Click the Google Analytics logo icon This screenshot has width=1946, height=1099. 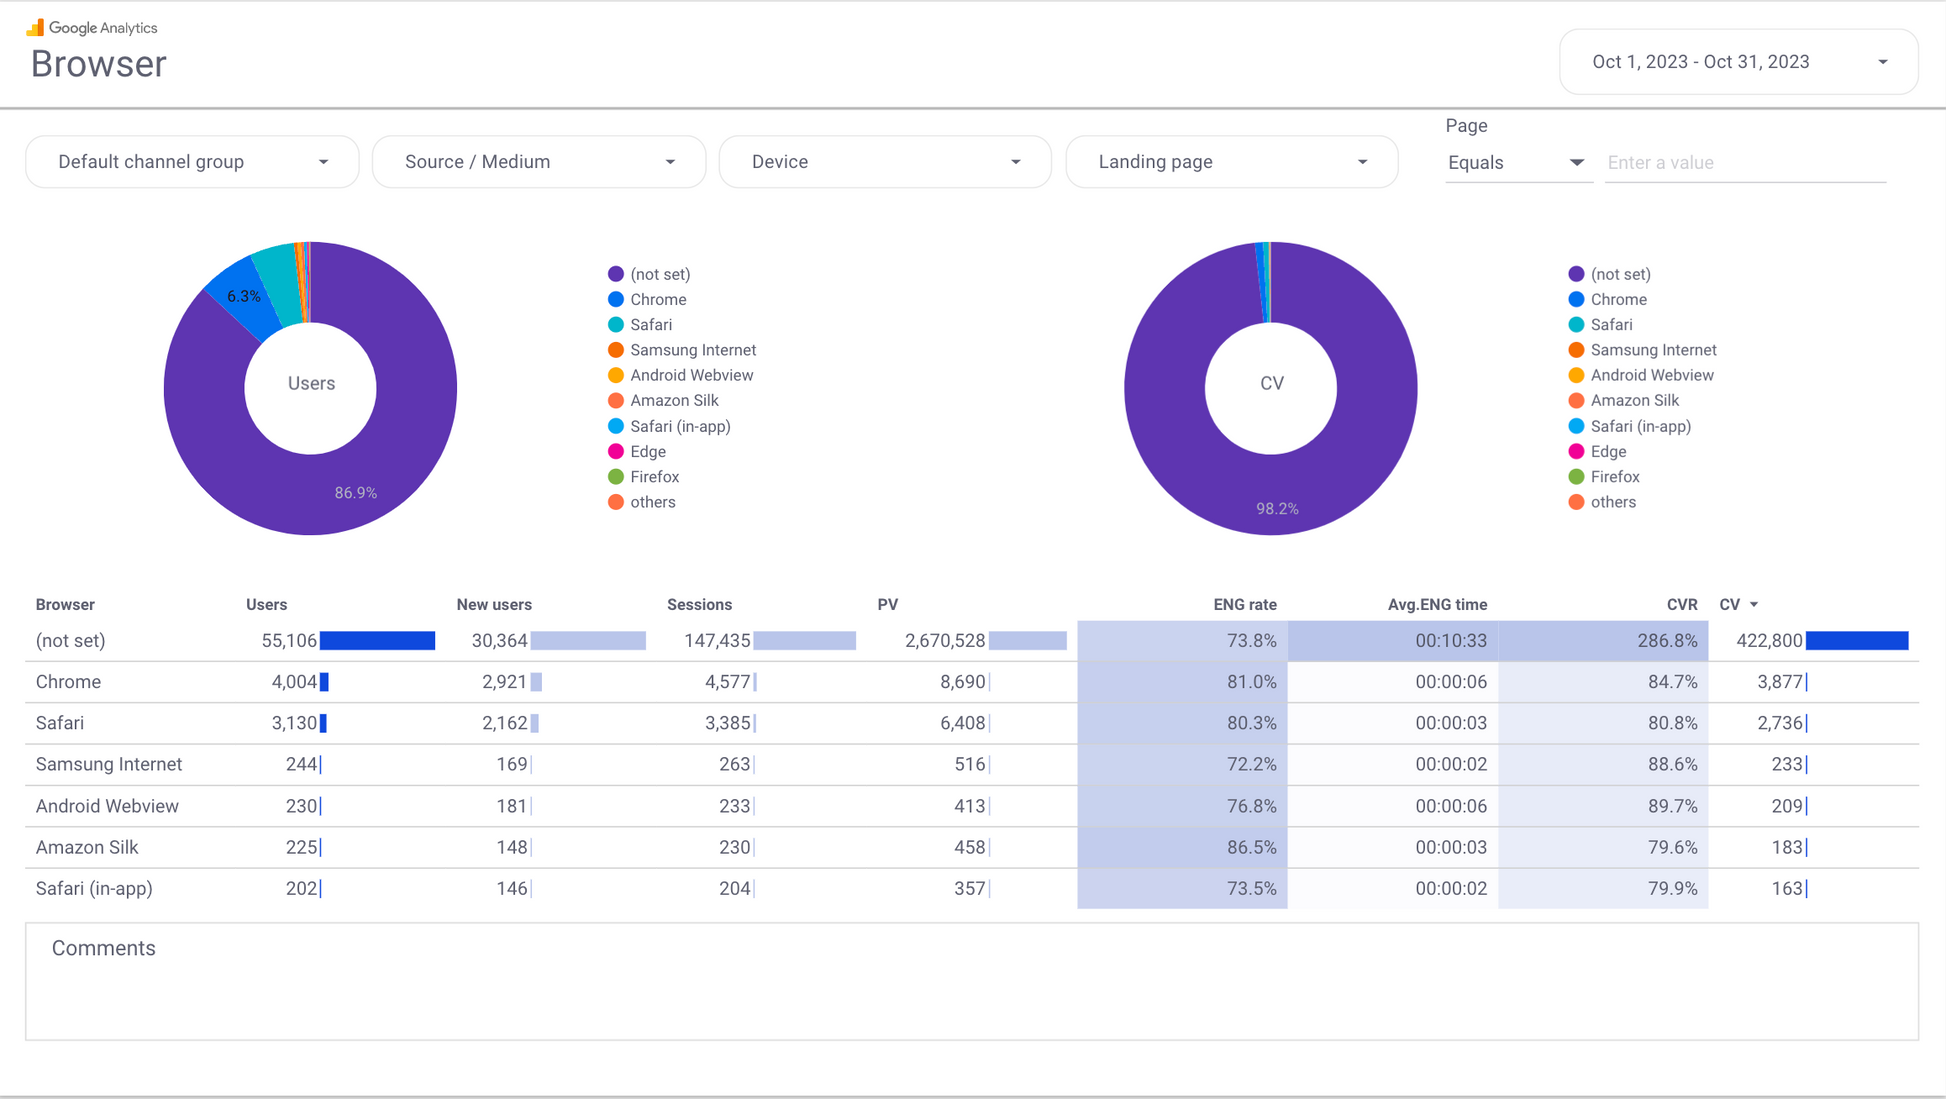[x=35, y=27]
